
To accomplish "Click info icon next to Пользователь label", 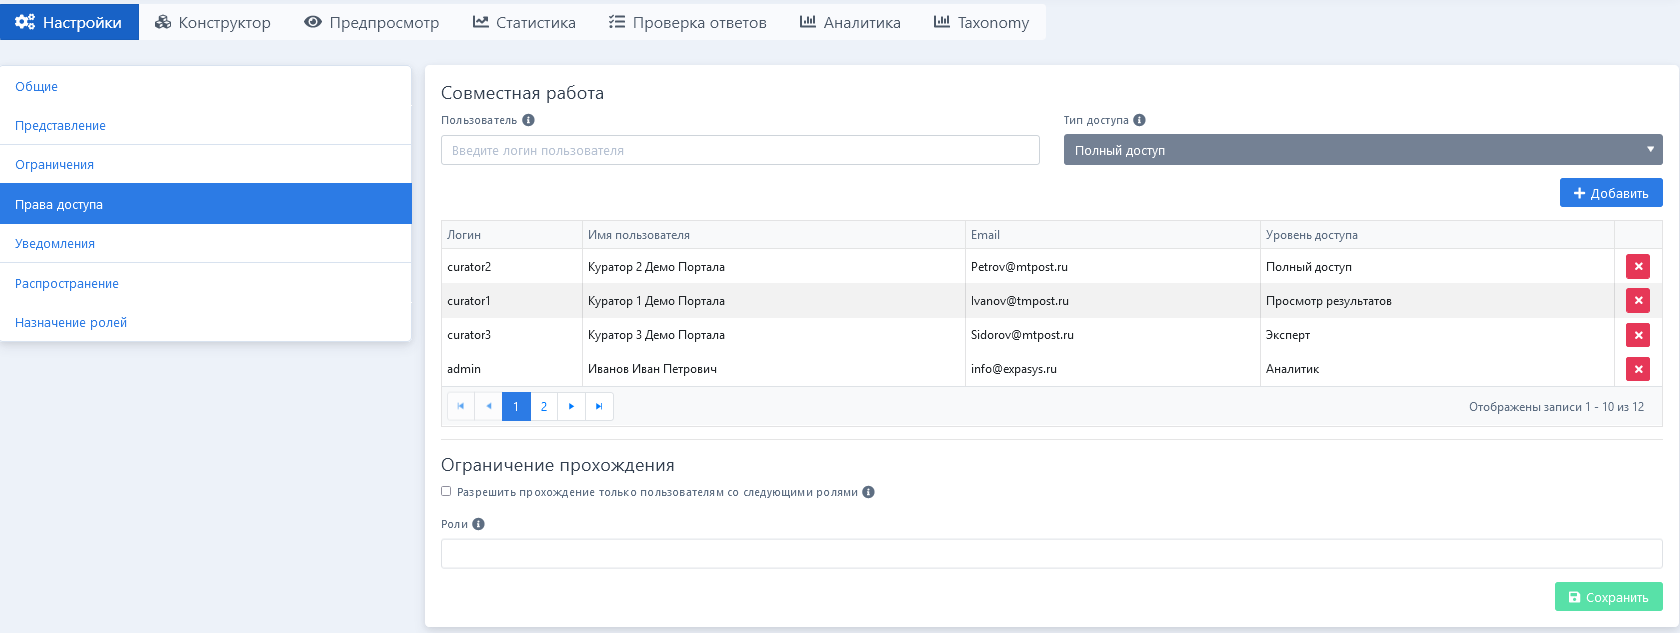I will (528, 120).
